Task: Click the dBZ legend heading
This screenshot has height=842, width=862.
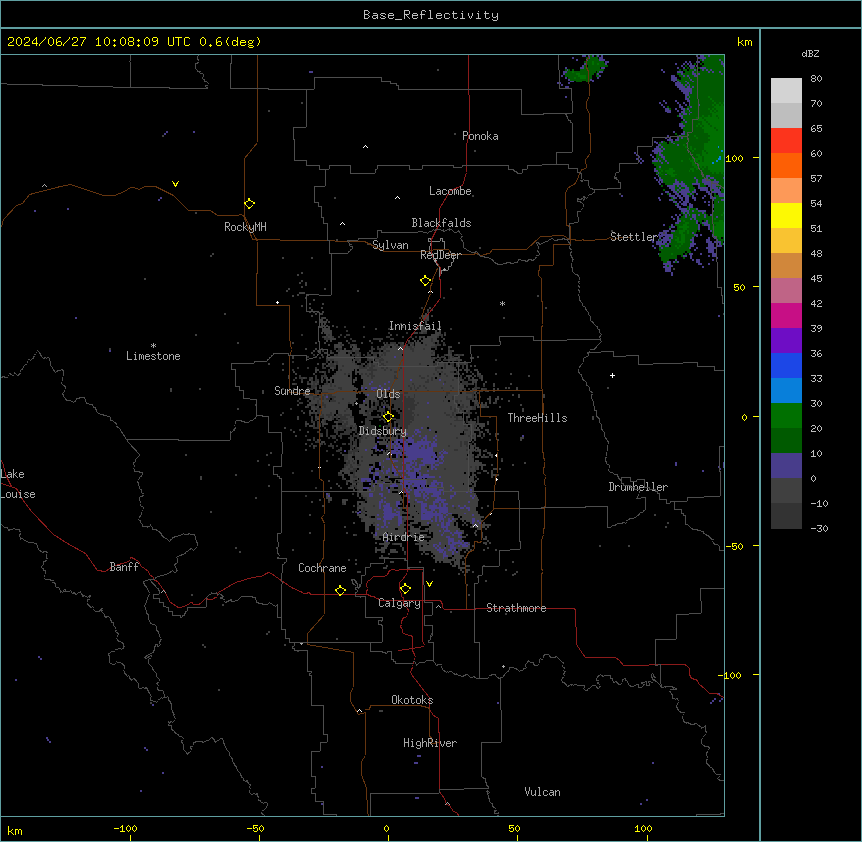Action: 810,54
